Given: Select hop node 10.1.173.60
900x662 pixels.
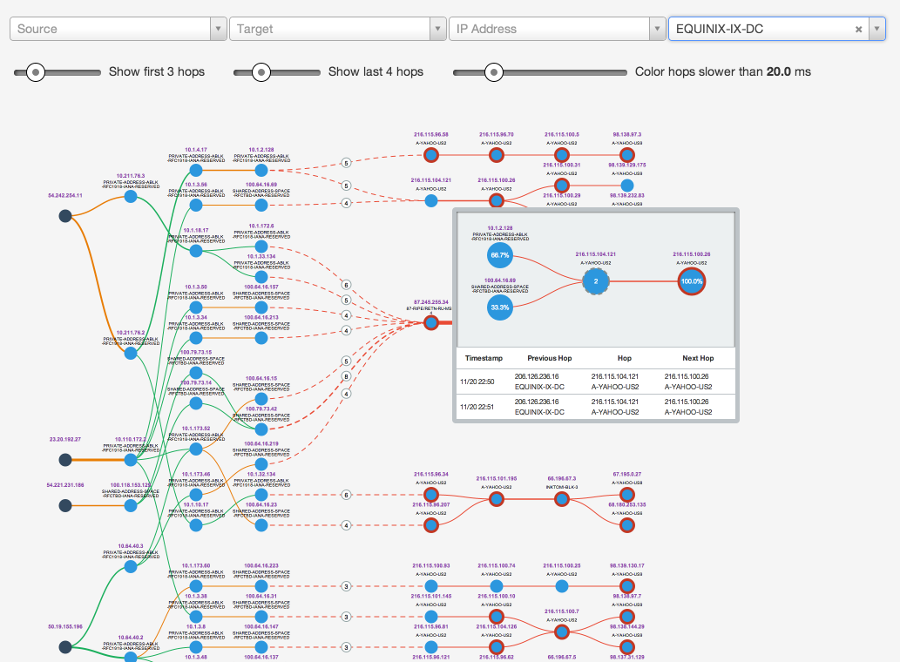Looking at the screenshot, I should [196, 586].
